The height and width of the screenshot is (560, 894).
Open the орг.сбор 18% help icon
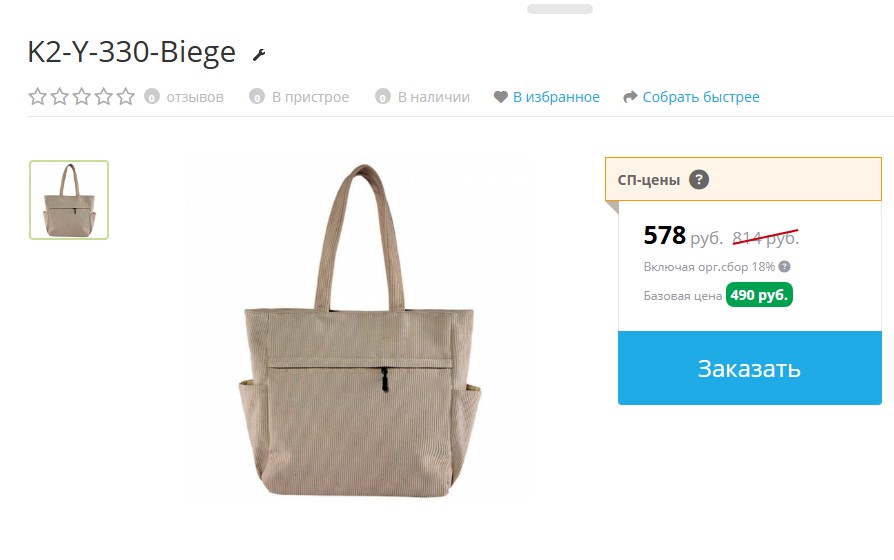pos(785,266)
